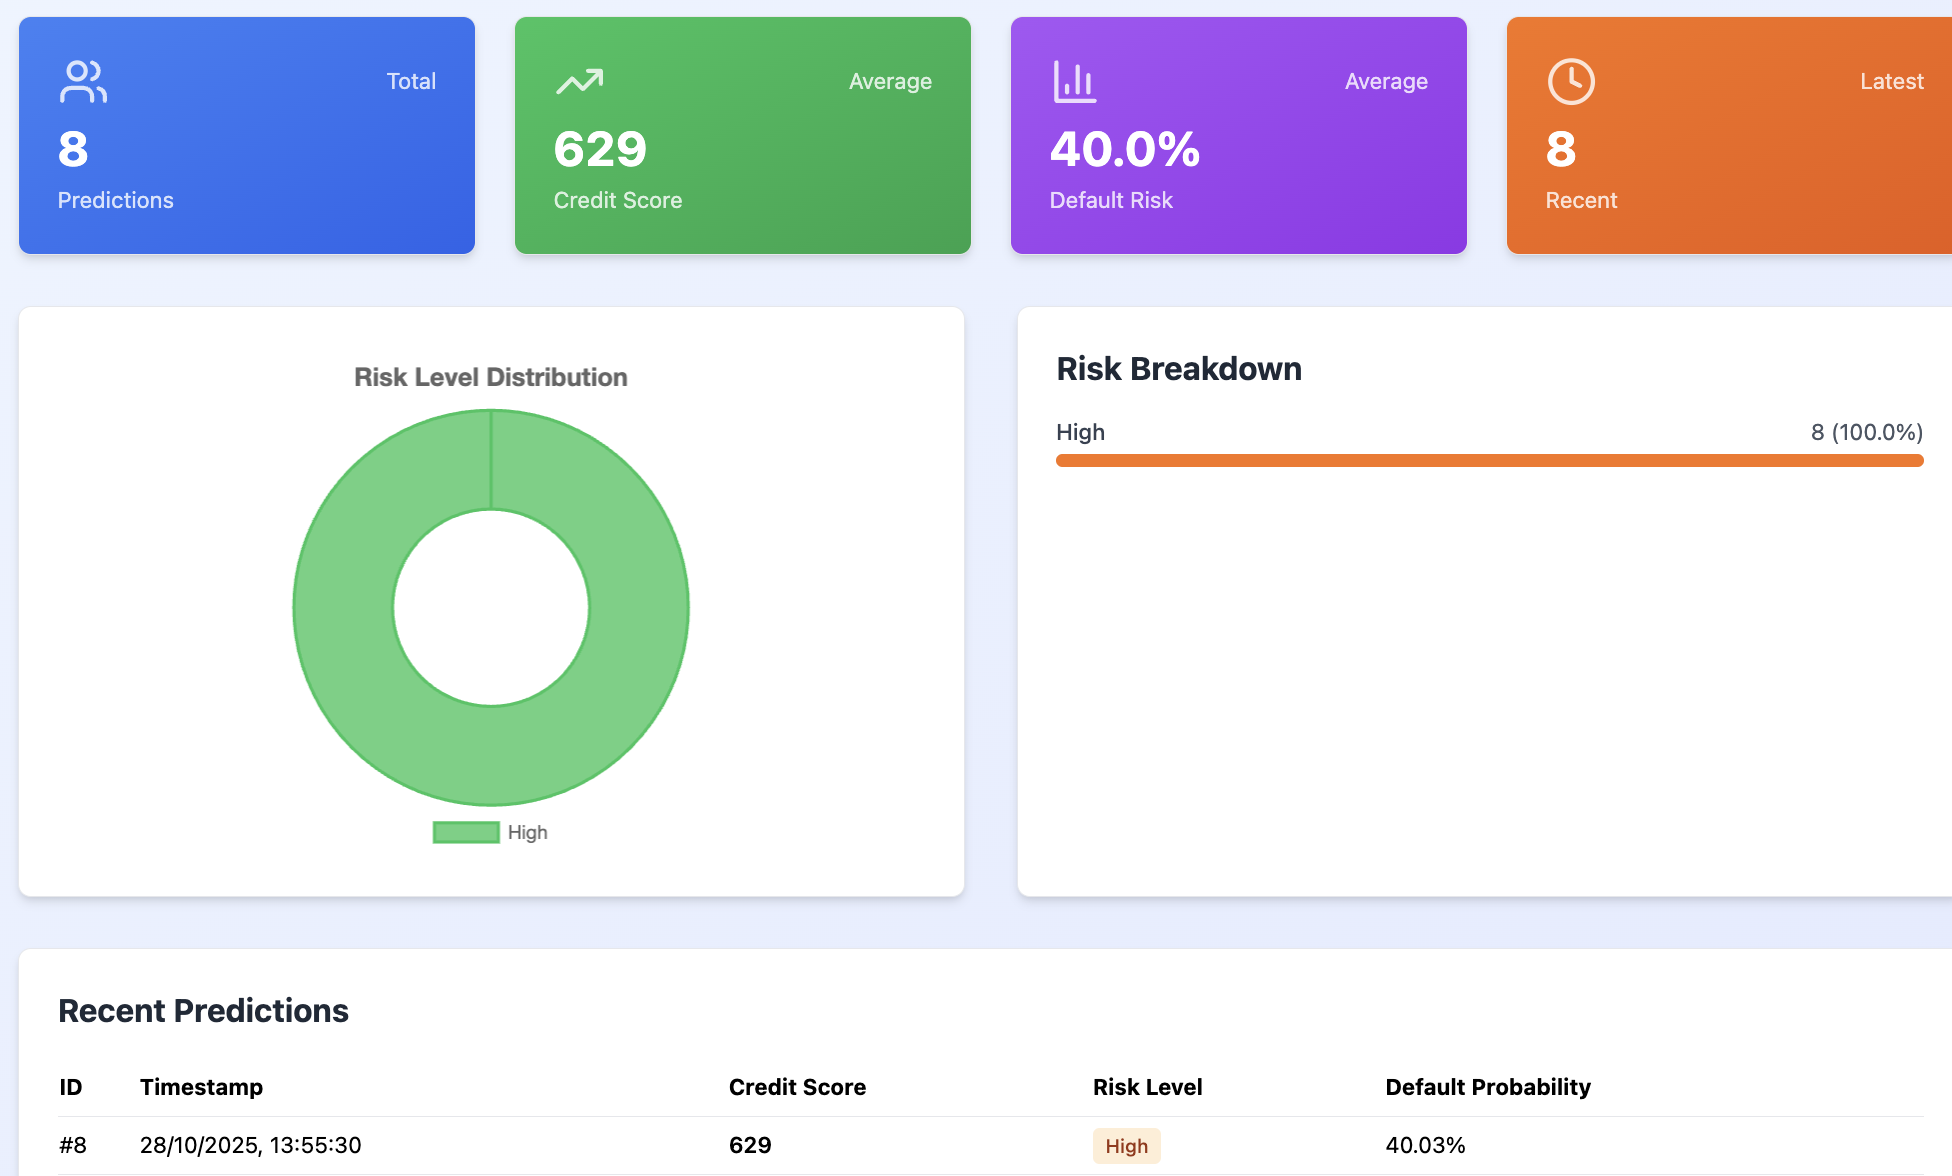Open the Risk Level Distribution chart title
The width and height of the screenshot is (1952, 1176).
(x=489, y=377)
